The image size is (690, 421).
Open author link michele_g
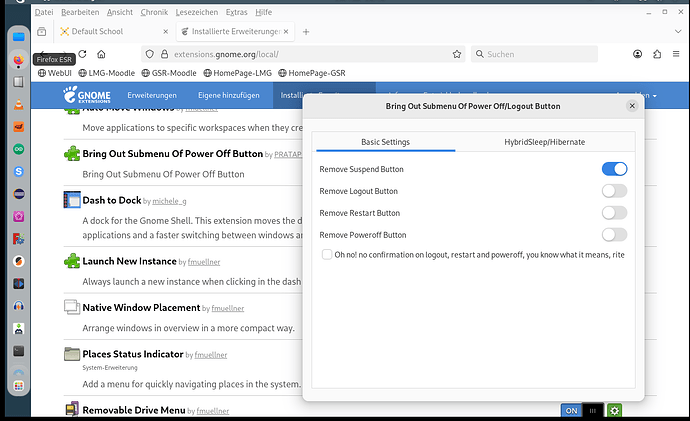click(x=169, y=201)
